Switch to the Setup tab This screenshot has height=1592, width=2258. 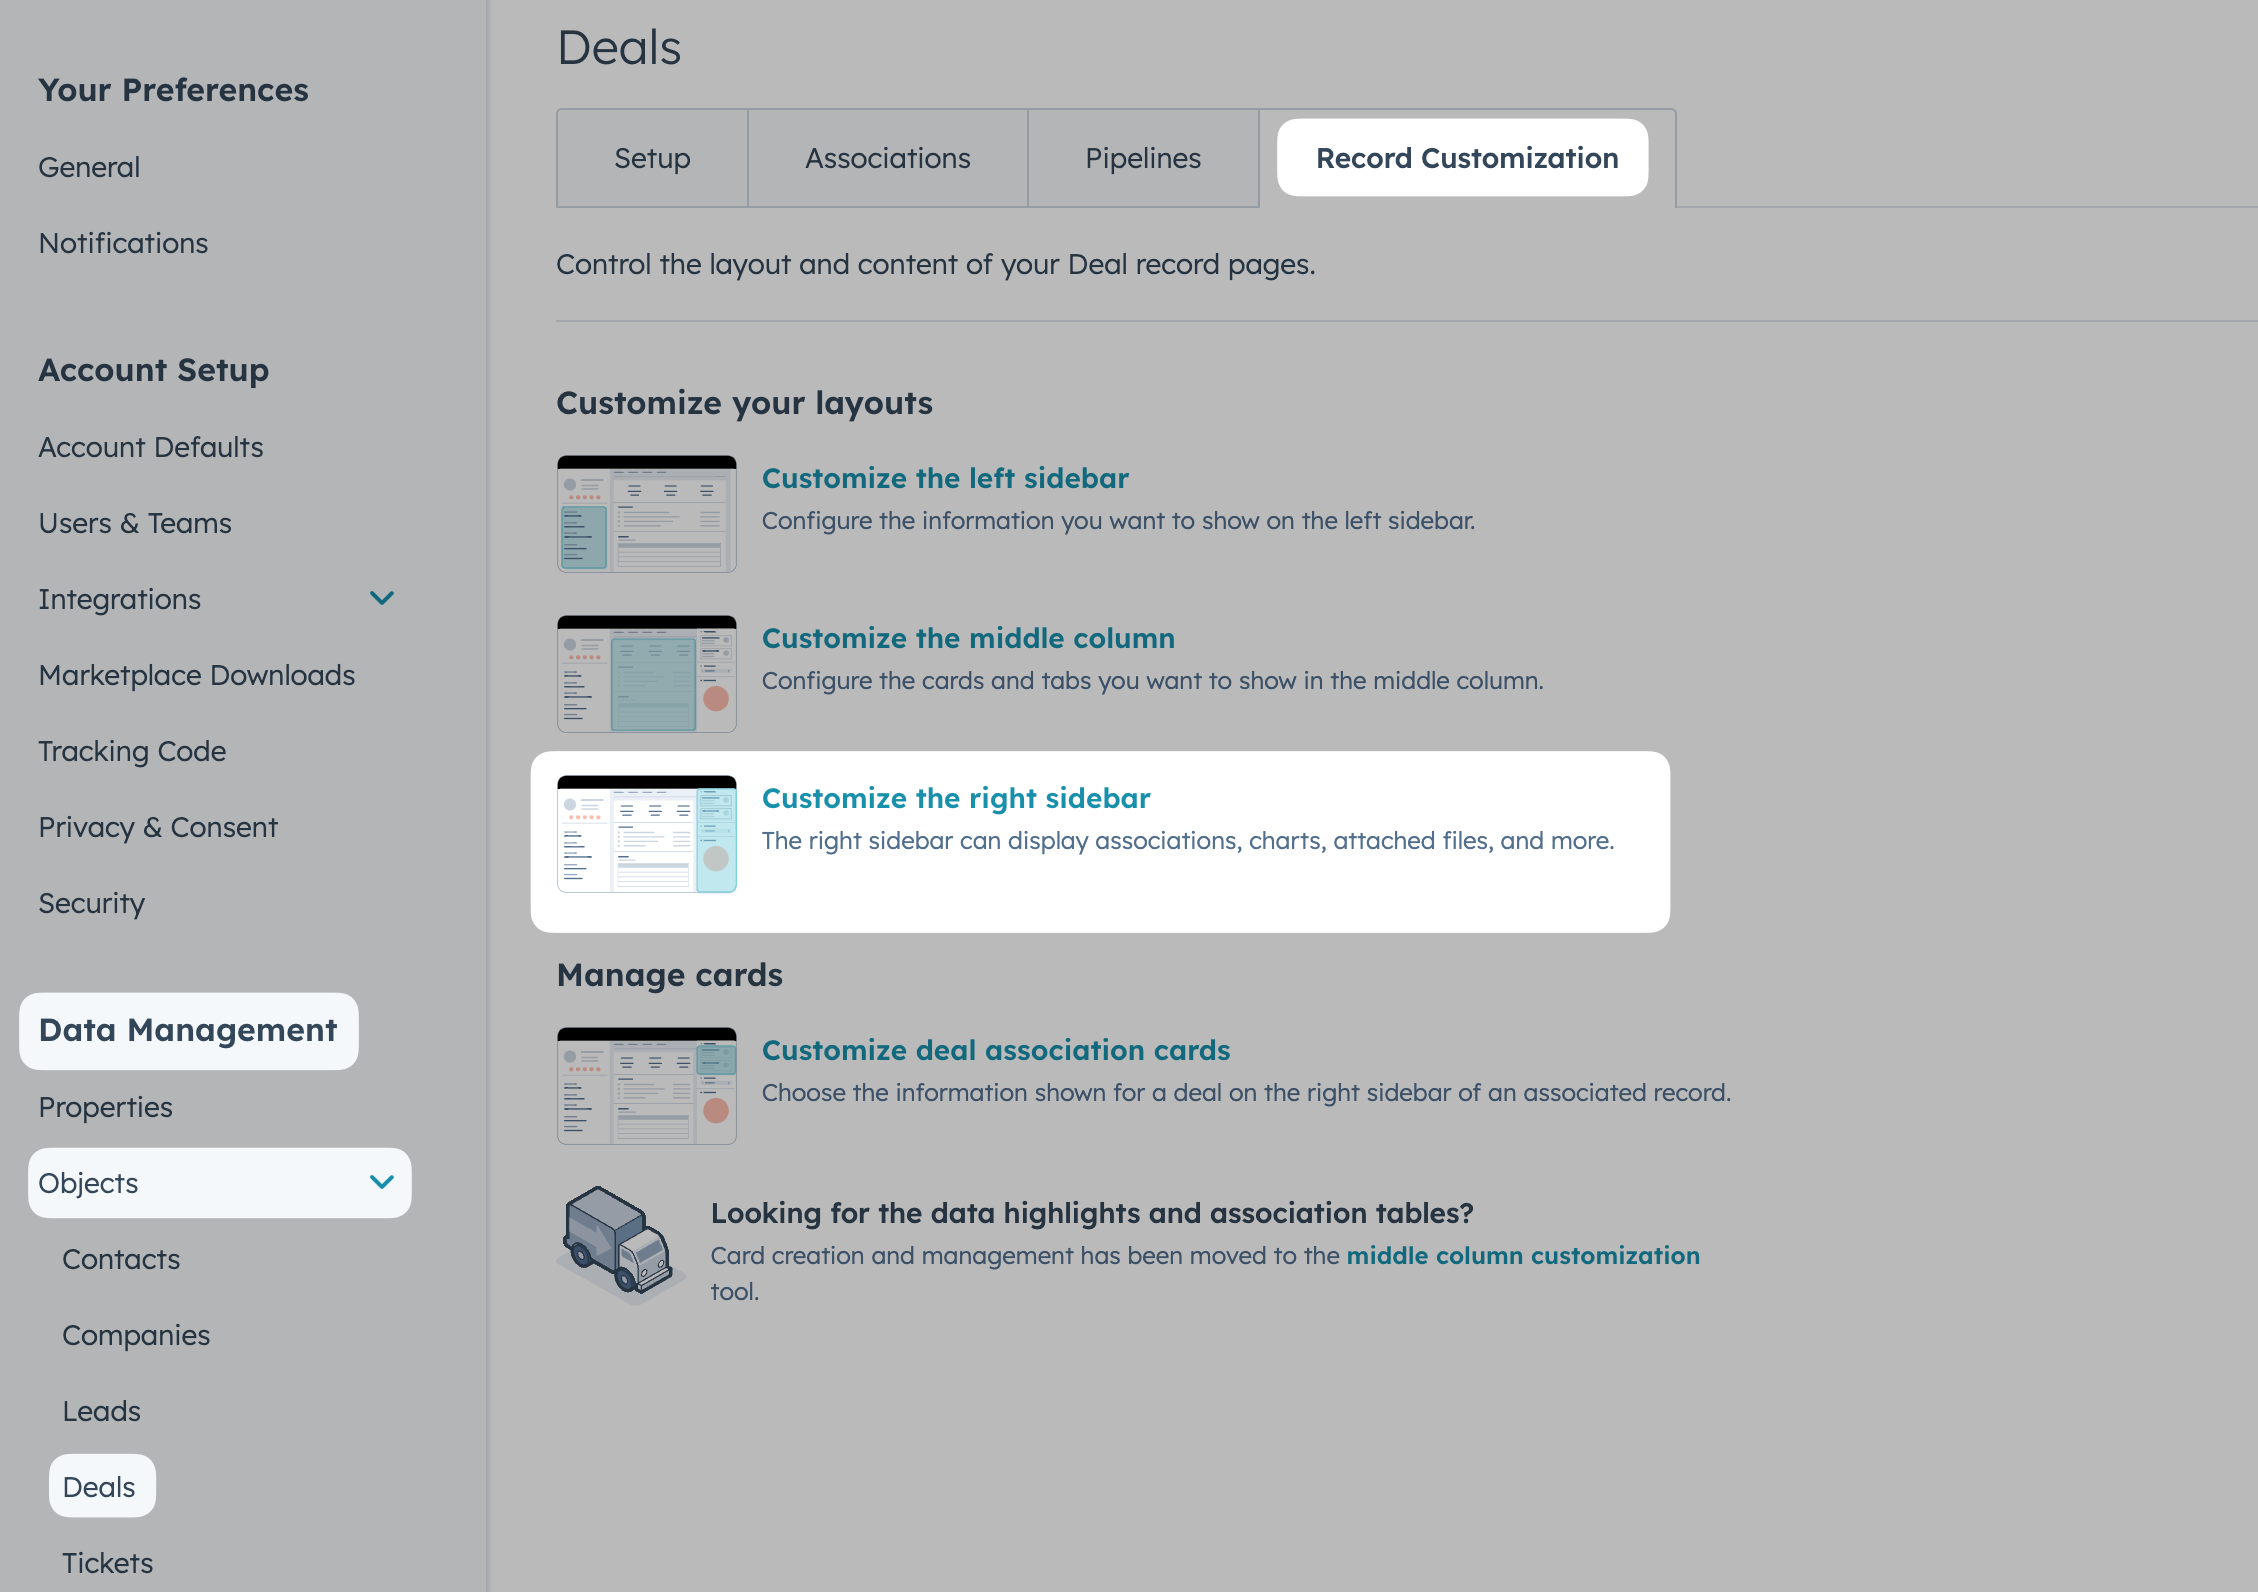[x=652, y=158]
